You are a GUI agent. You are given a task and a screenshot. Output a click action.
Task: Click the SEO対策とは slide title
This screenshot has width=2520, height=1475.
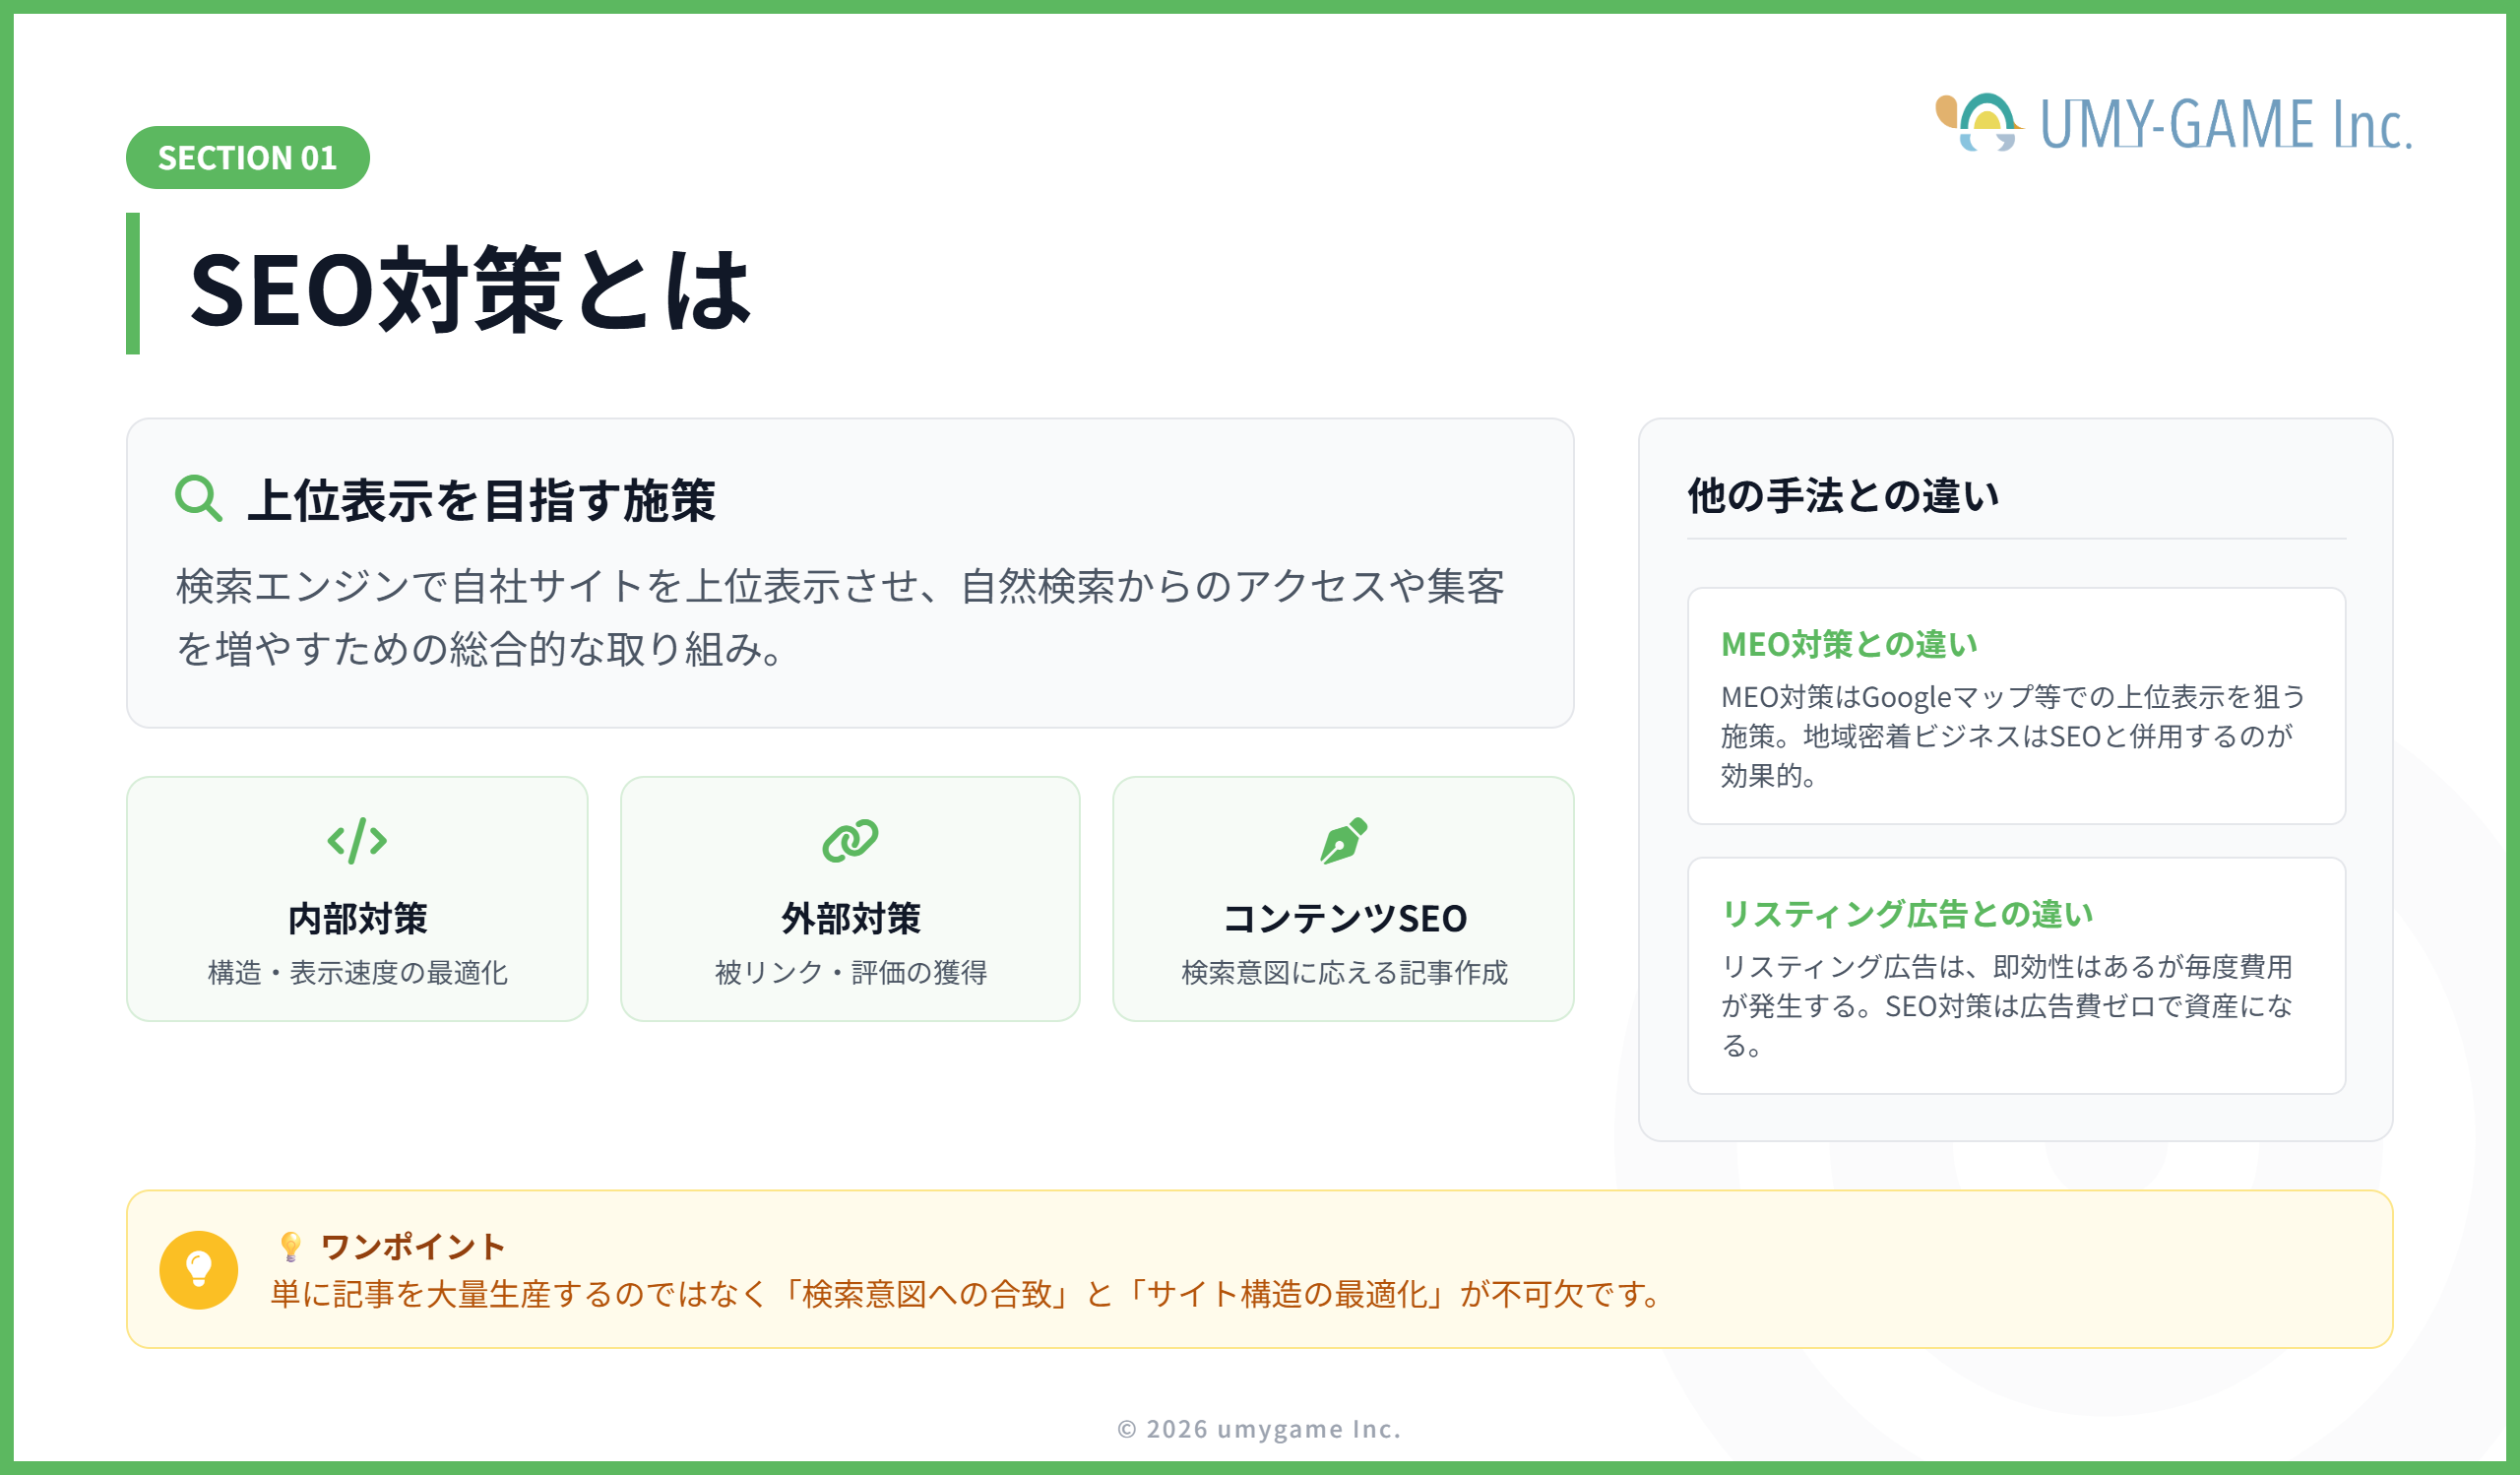(x=470, y=289)
